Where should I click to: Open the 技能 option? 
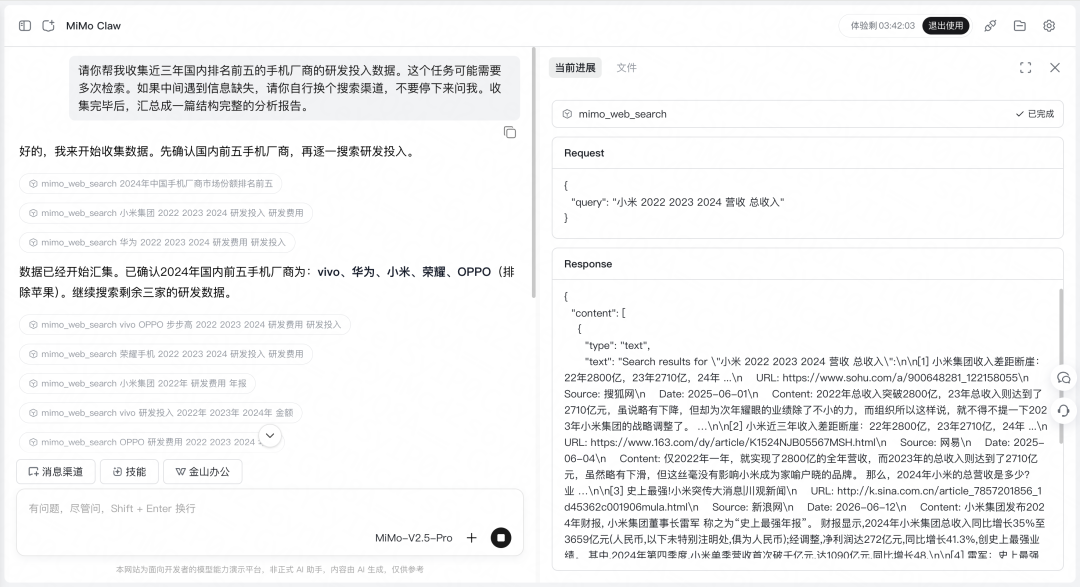[x=129, y=471]
